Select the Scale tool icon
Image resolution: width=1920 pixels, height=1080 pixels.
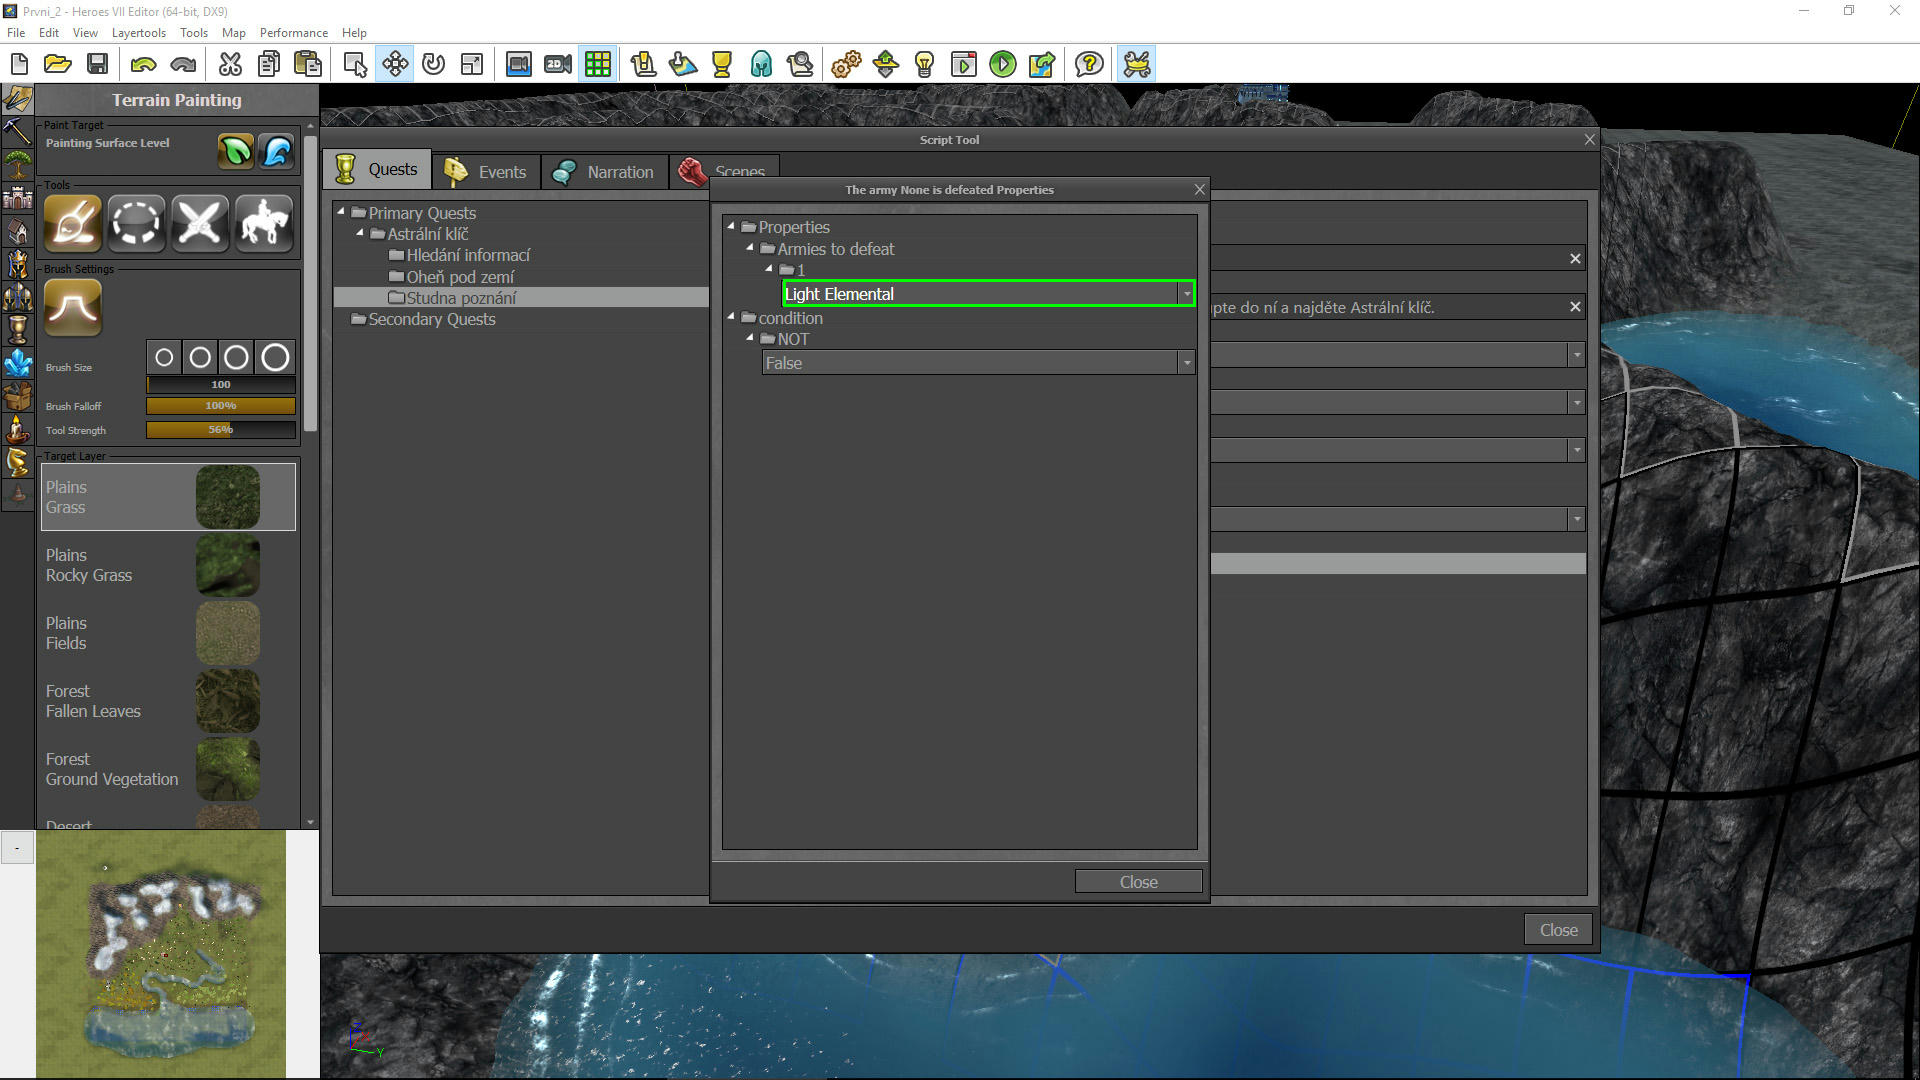pos(472,65)
